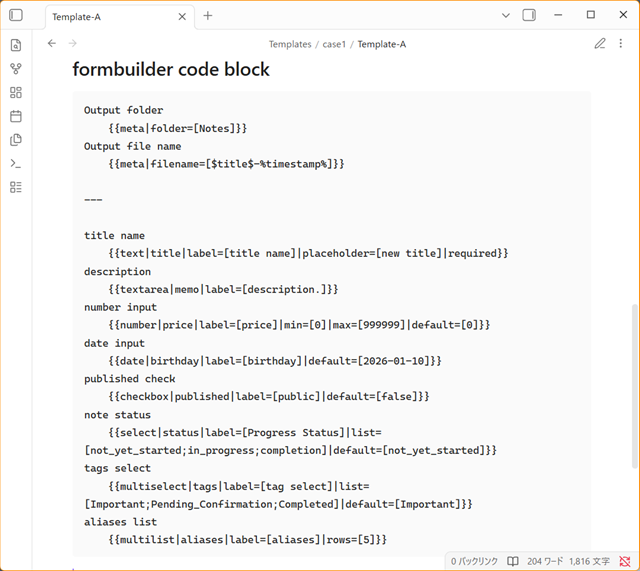Click the sync status icon in status bar

point(624,561)
